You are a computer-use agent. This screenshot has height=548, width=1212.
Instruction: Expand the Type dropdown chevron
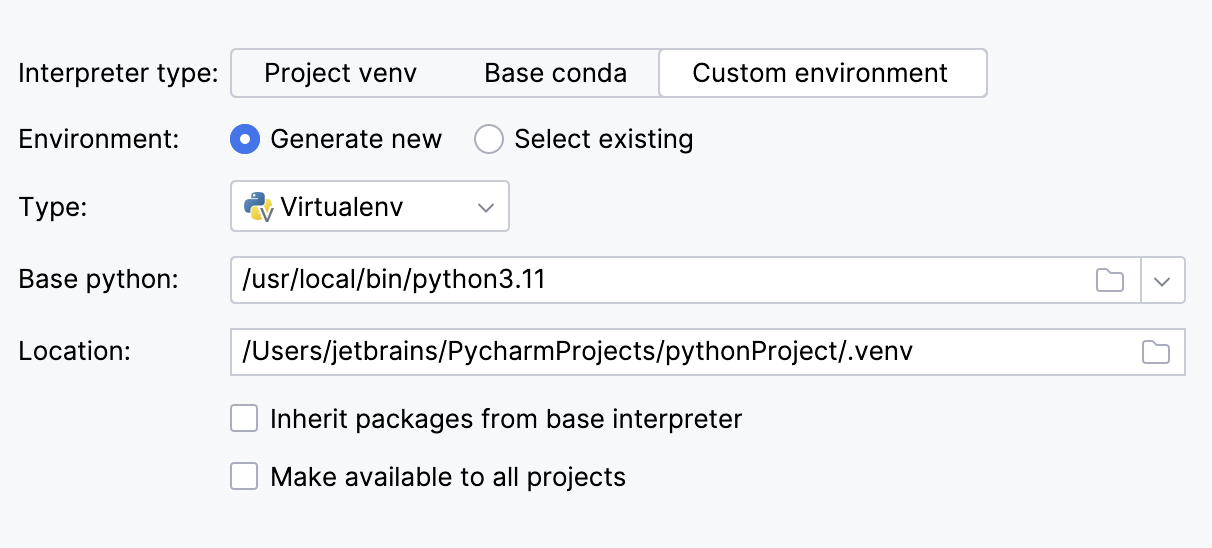tap(486, 207)
